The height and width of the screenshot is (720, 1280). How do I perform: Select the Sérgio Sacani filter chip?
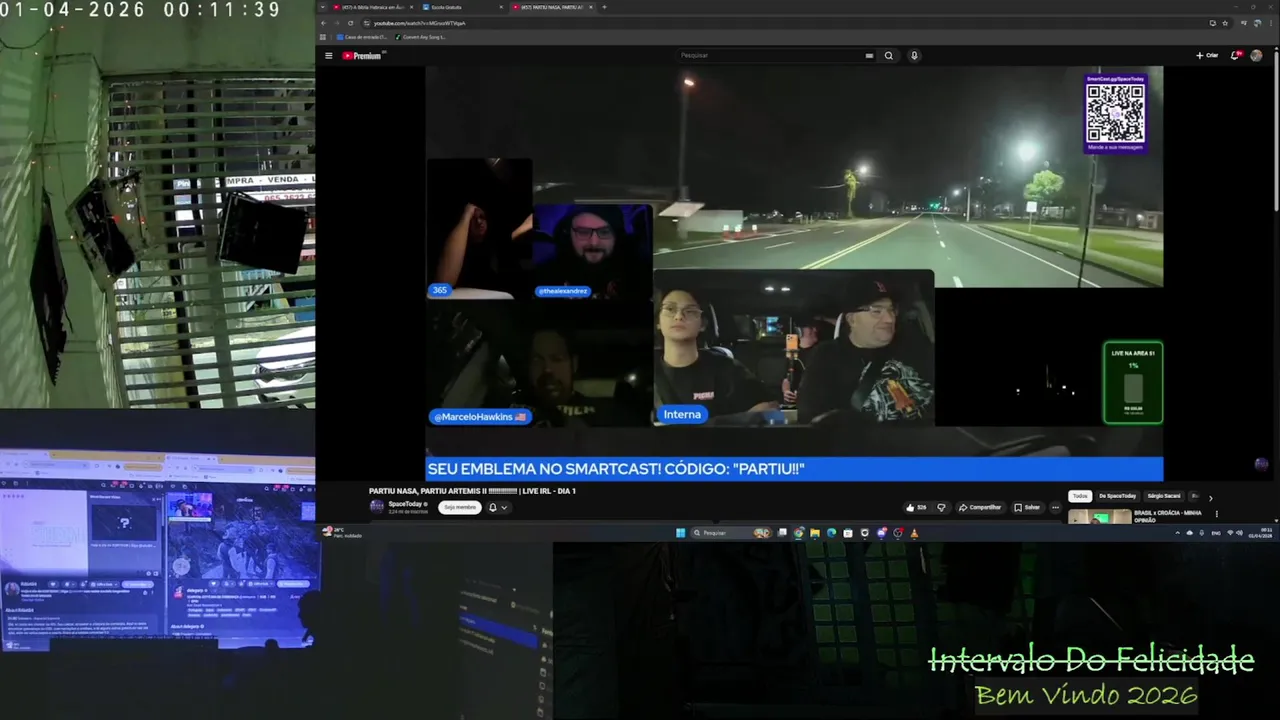click(1164, 496)
